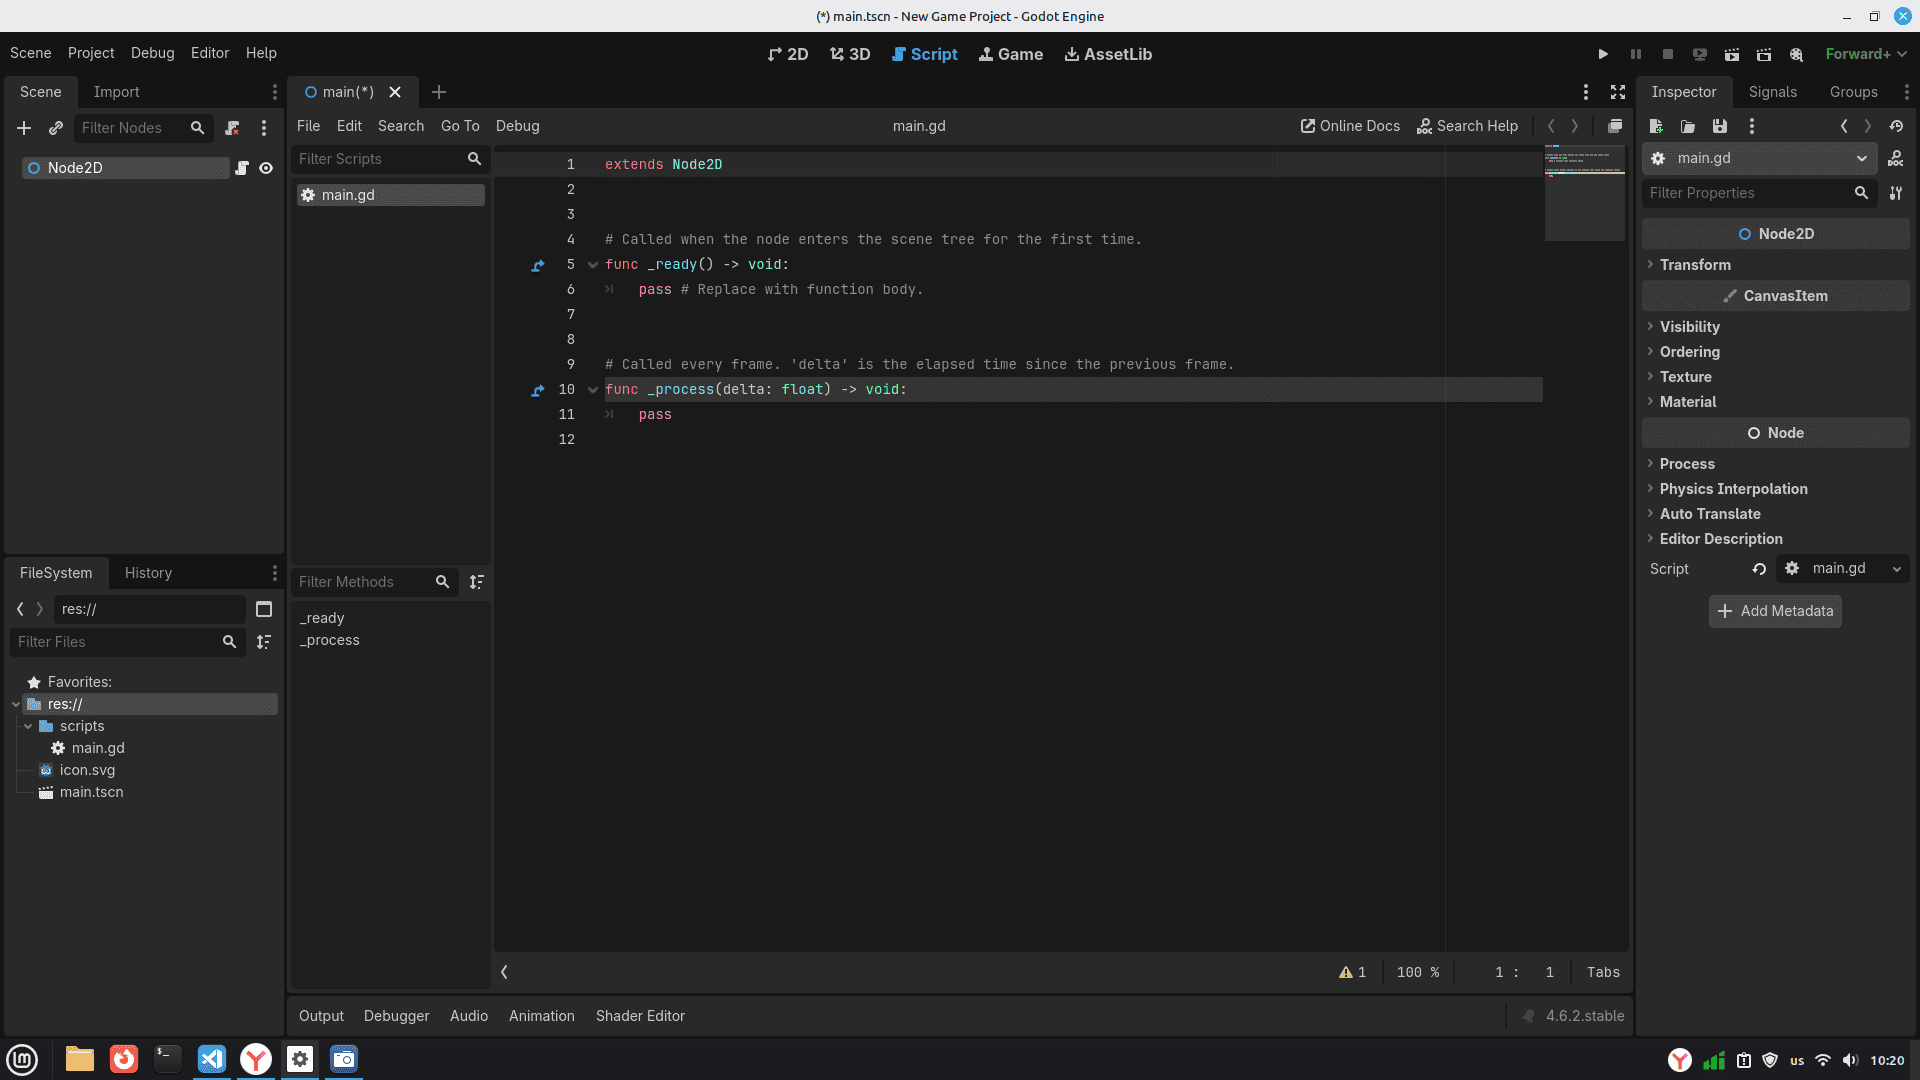Open the Online Docs link
The image size is (1920, 1080).
(x=1350, y=126)
